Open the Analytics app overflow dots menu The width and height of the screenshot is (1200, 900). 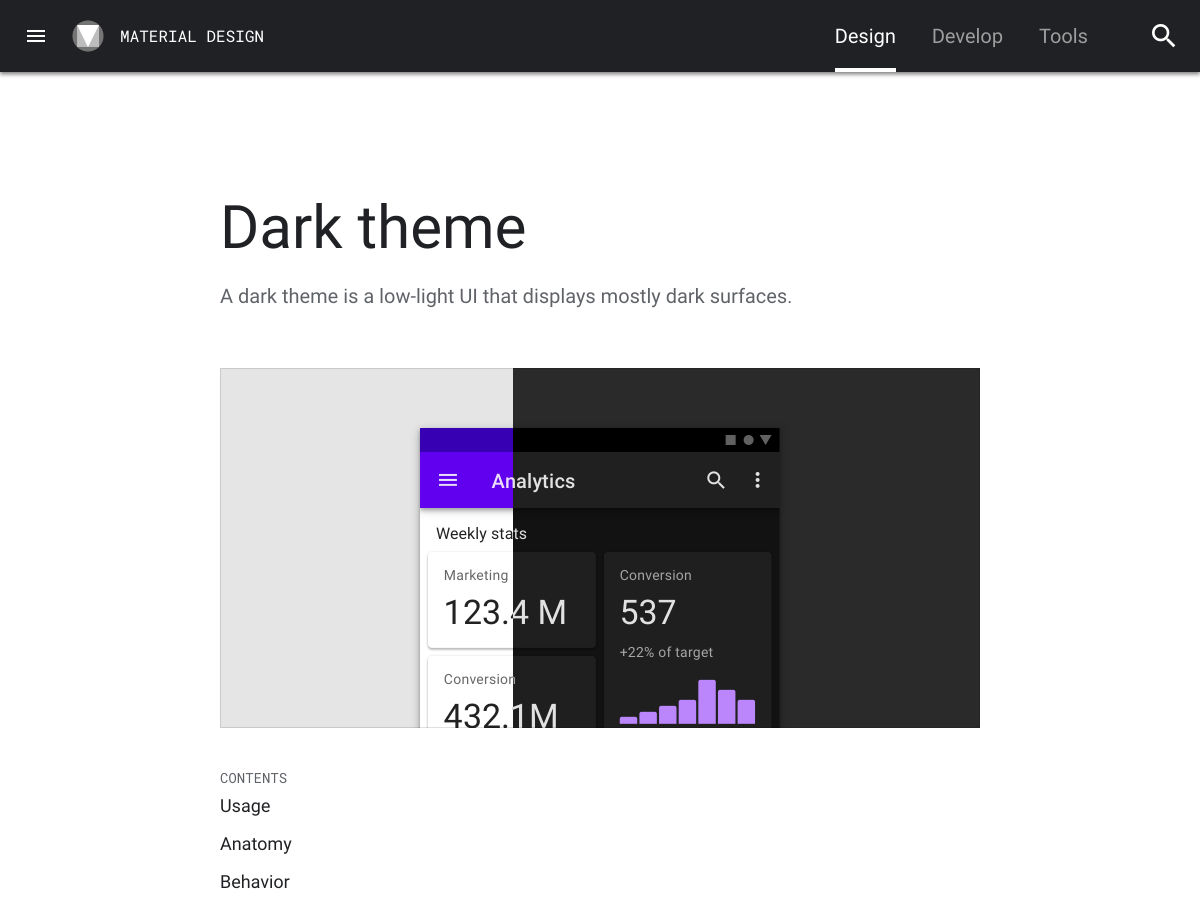click(x=757, y=480)
